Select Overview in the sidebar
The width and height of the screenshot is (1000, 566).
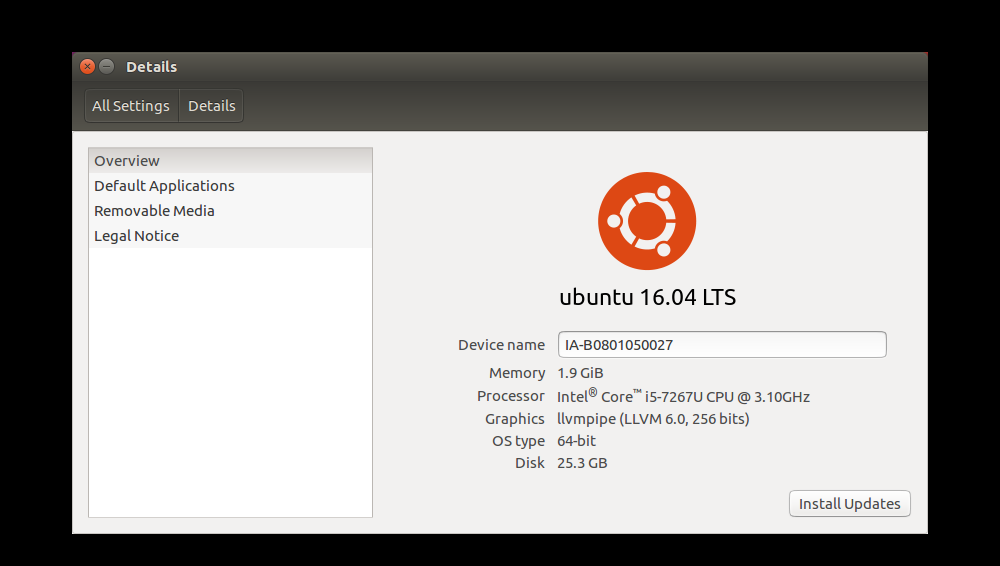tap(230, 161)
